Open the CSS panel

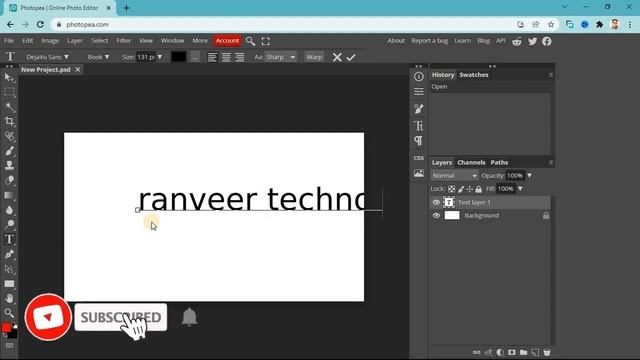[418, 158]
